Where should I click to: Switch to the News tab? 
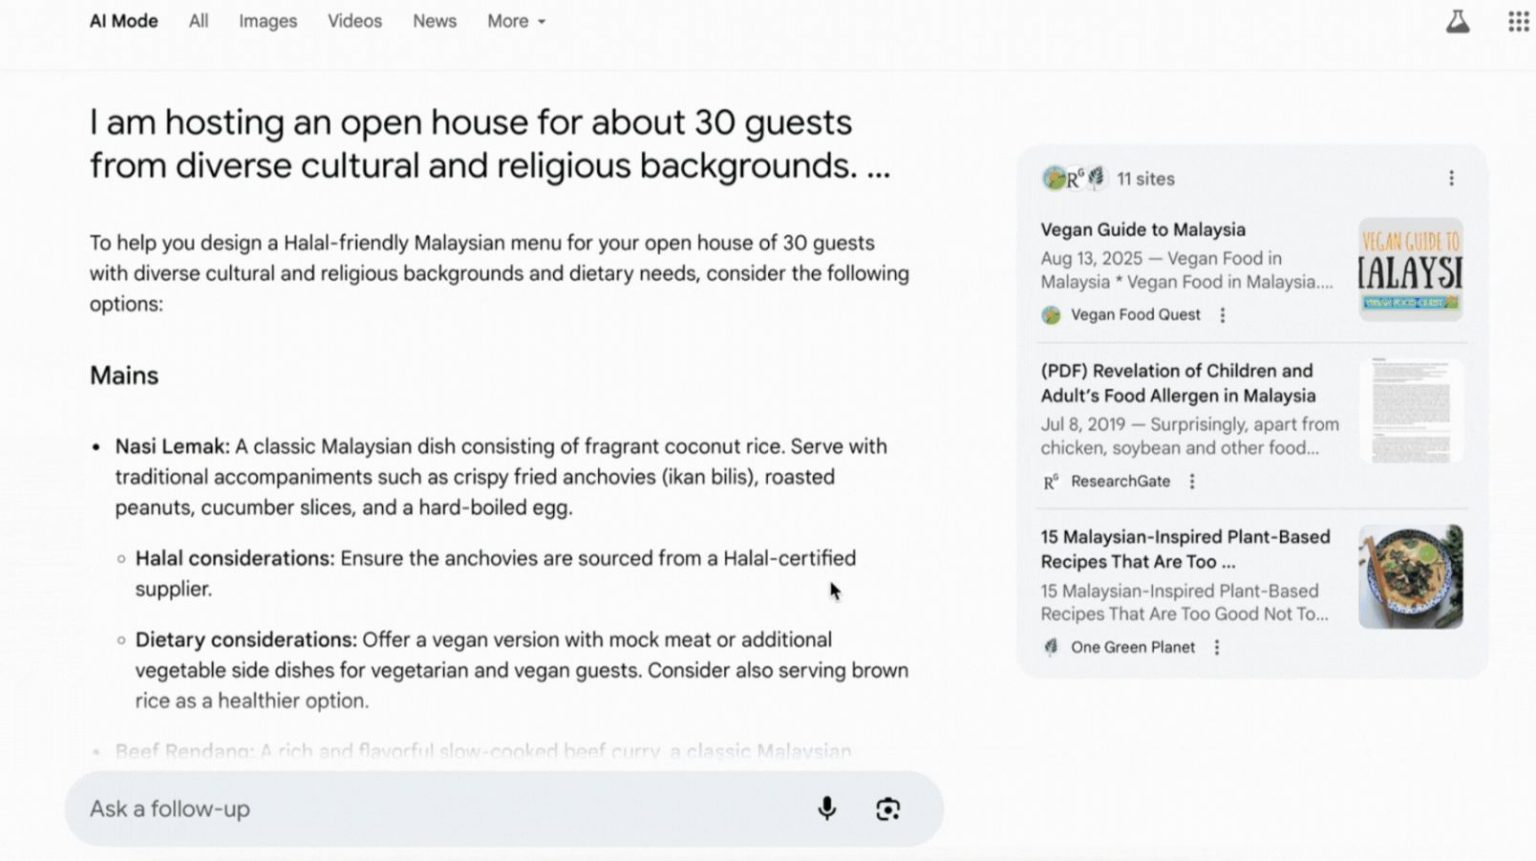pos(434,21)
